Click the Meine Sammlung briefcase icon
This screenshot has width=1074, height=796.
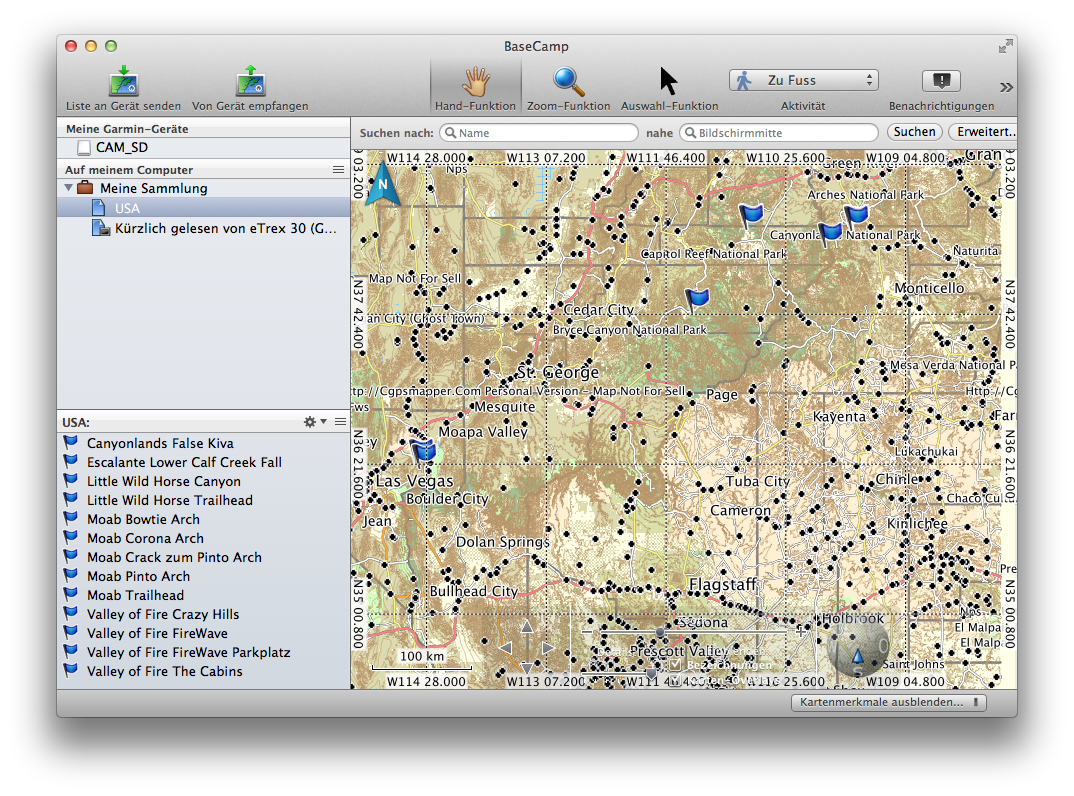coord(85,188)
